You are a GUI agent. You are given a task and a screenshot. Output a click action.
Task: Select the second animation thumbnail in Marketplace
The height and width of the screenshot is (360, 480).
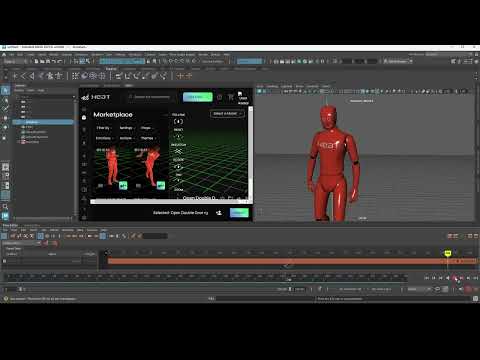click(x=150, y=169)
